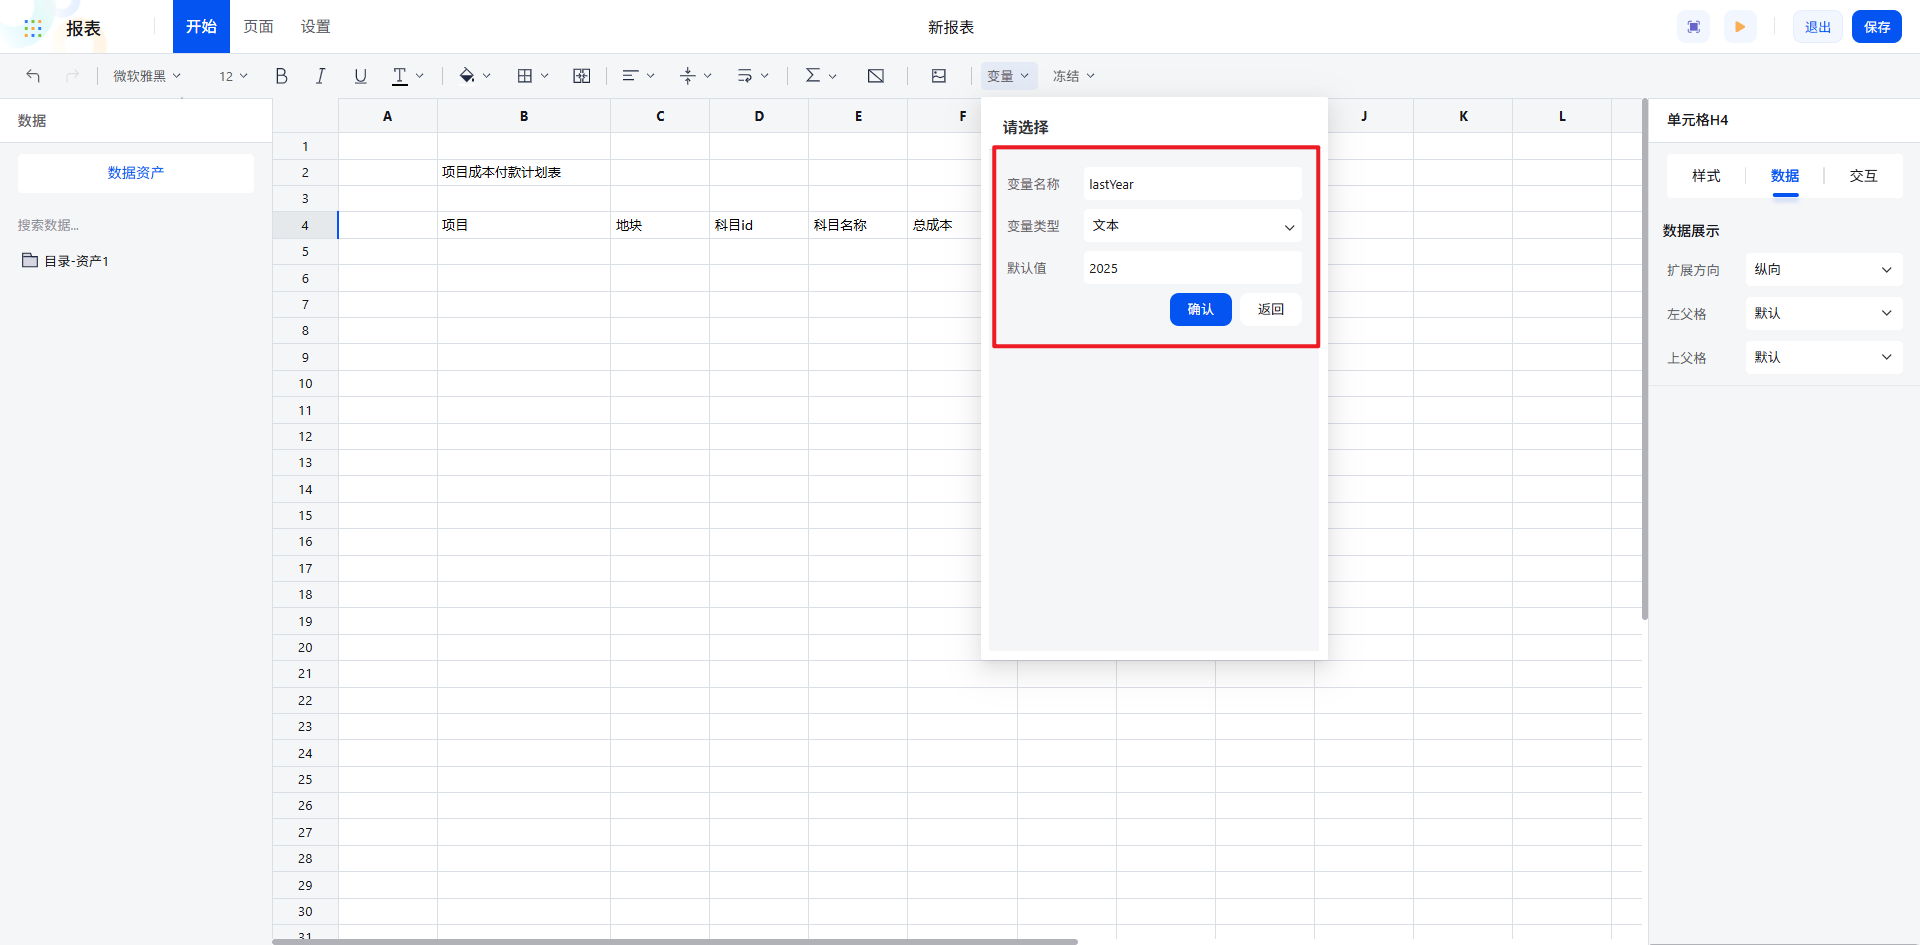
Task: Expand the font color arrow
Action: click(x=420, y=76)
